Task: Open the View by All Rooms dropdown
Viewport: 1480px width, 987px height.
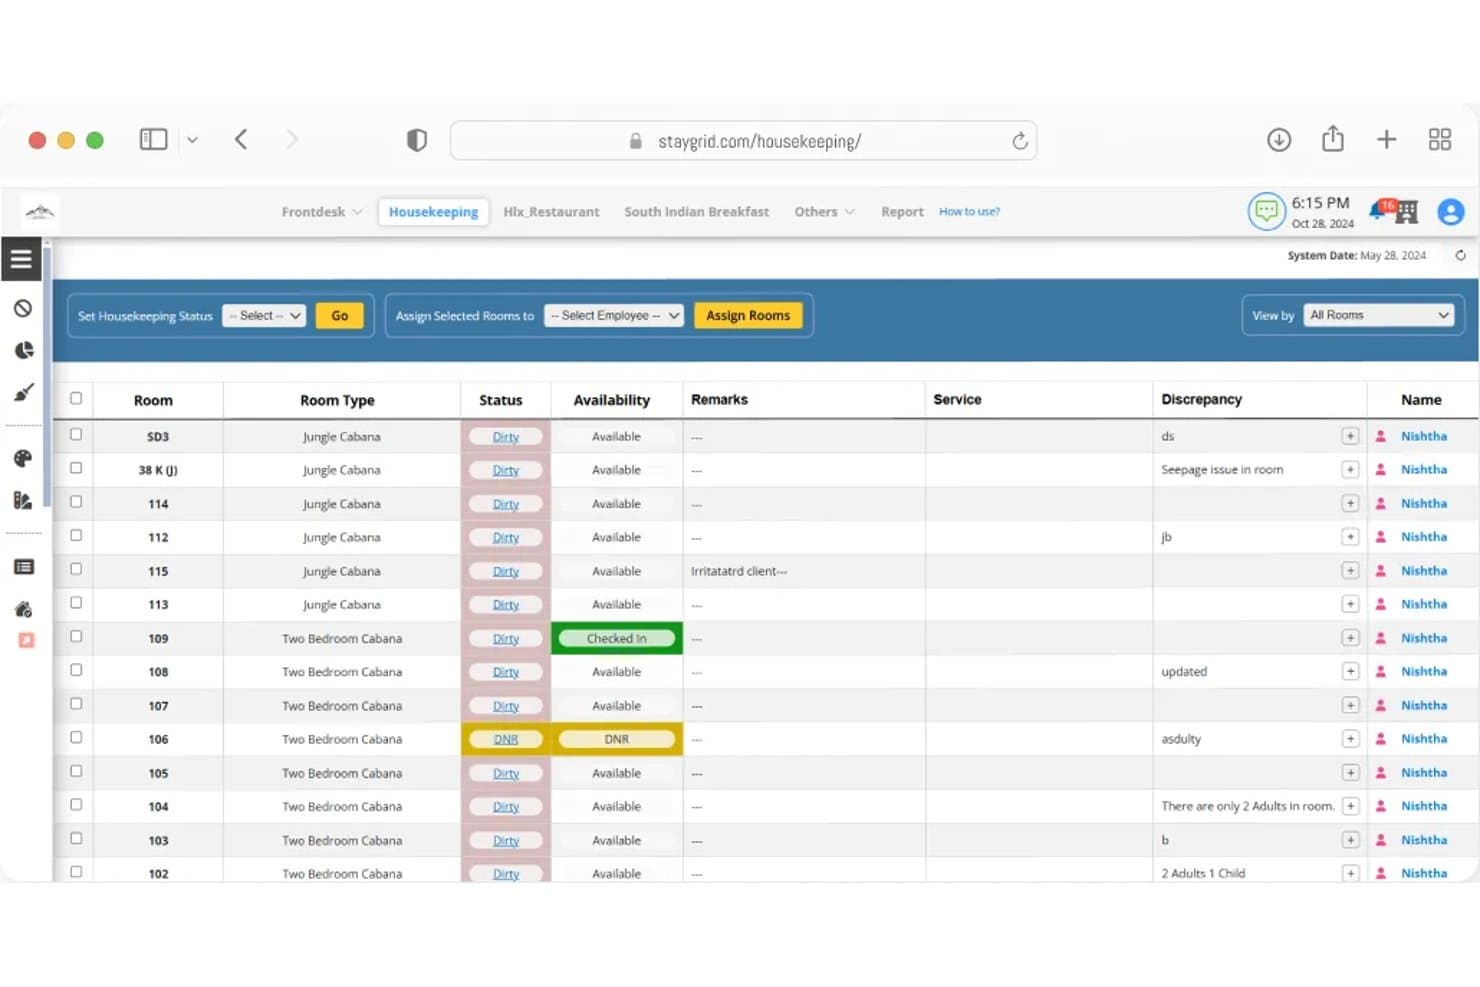Action: [x=1378, y=315]
